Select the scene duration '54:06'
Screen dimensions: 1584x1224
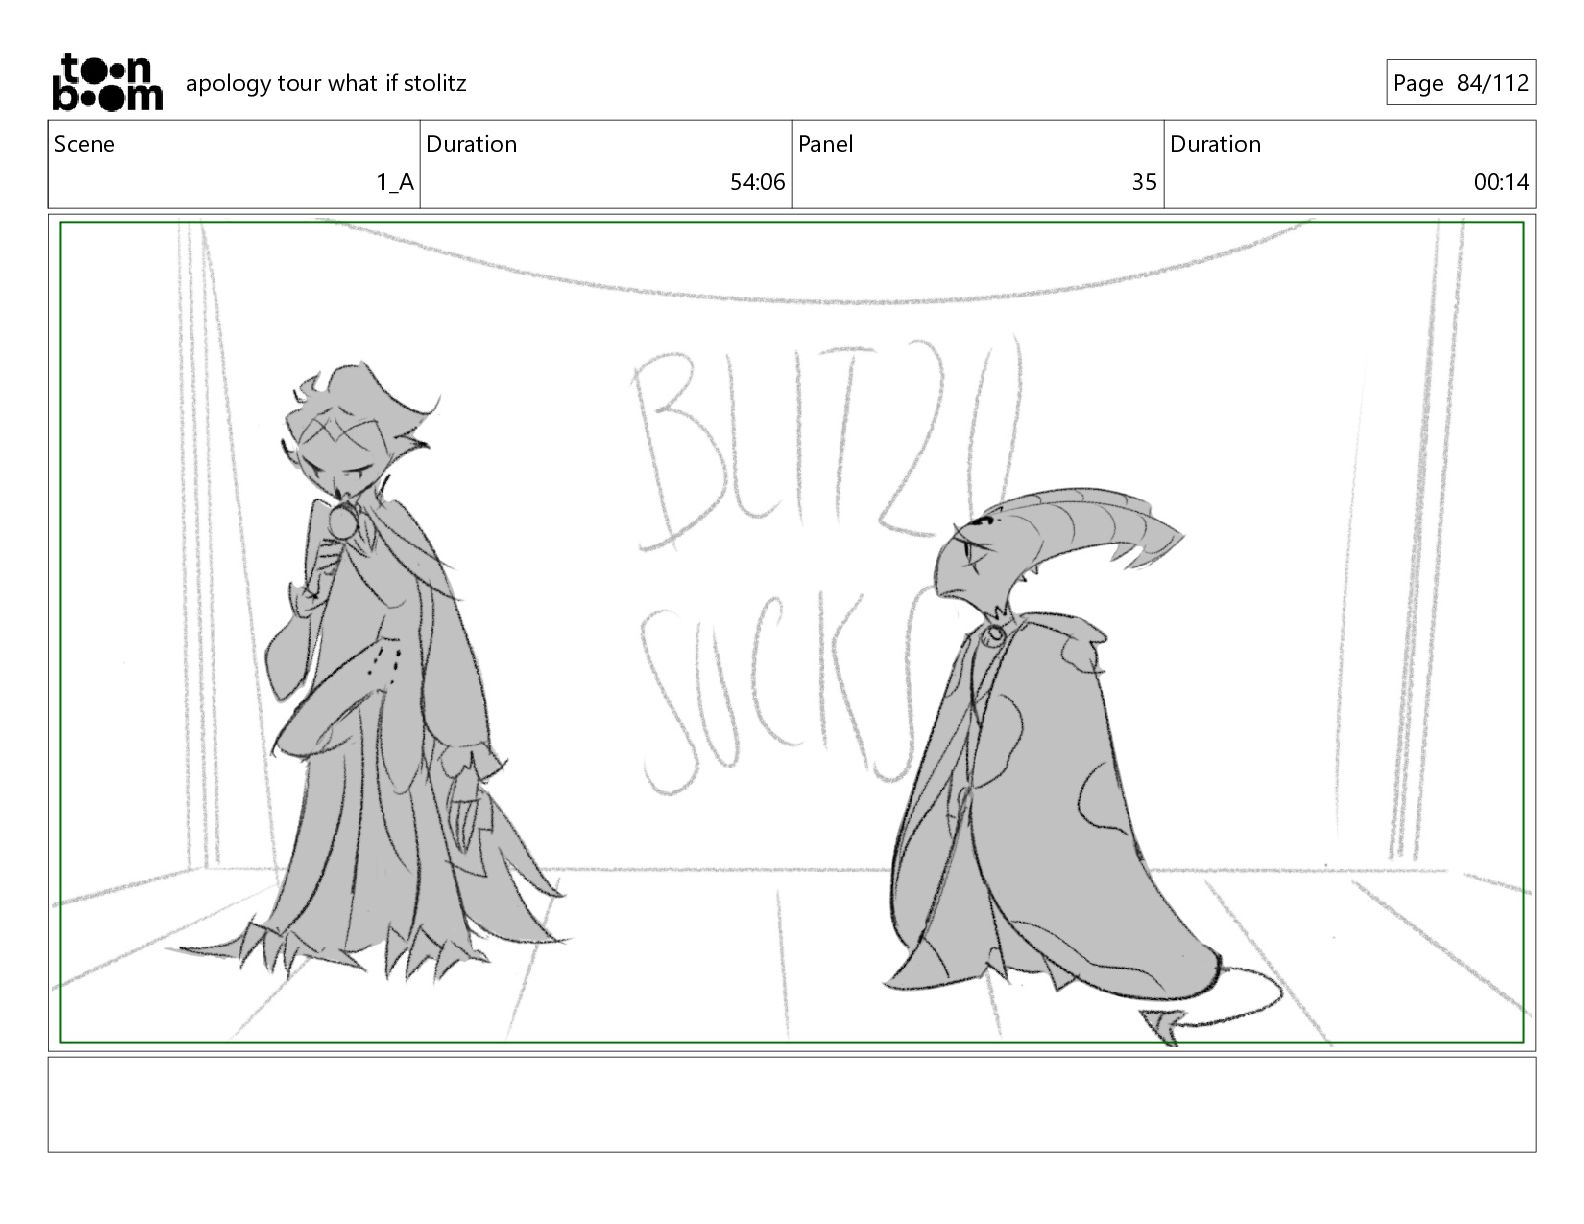[x=757, y=182]
